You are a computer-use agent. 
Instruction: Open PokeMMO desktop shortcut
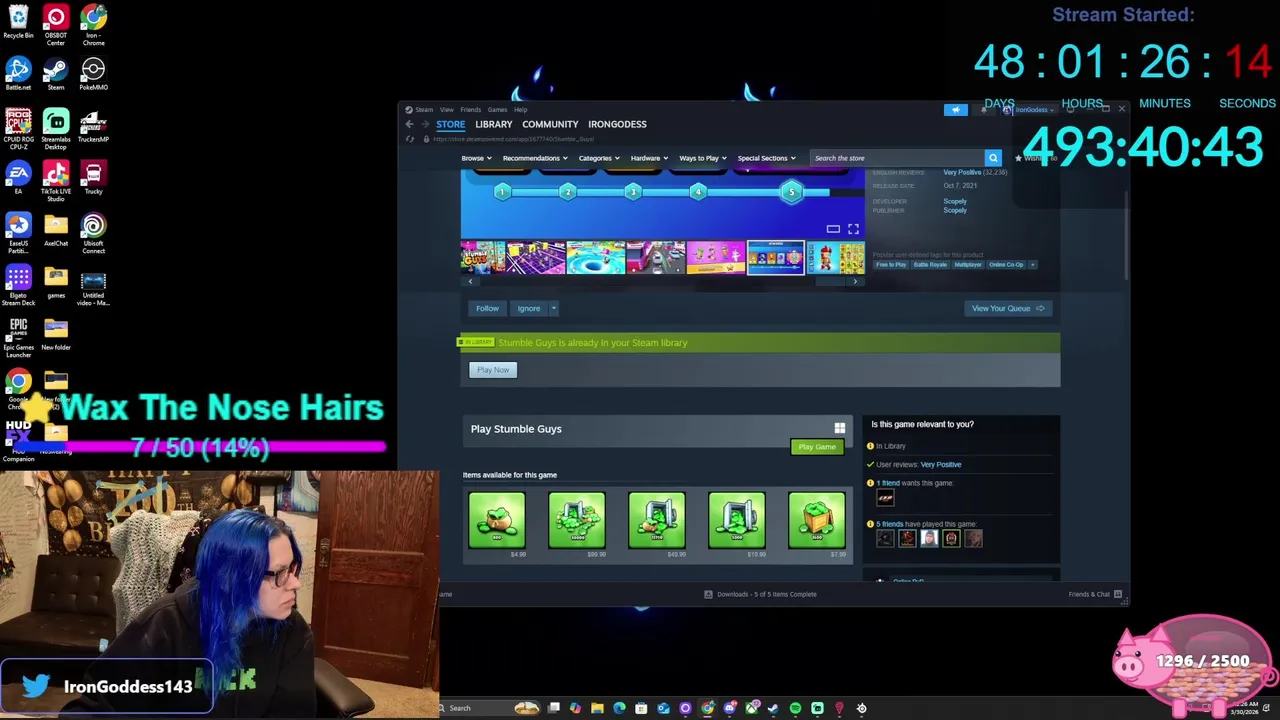(93, 74)
